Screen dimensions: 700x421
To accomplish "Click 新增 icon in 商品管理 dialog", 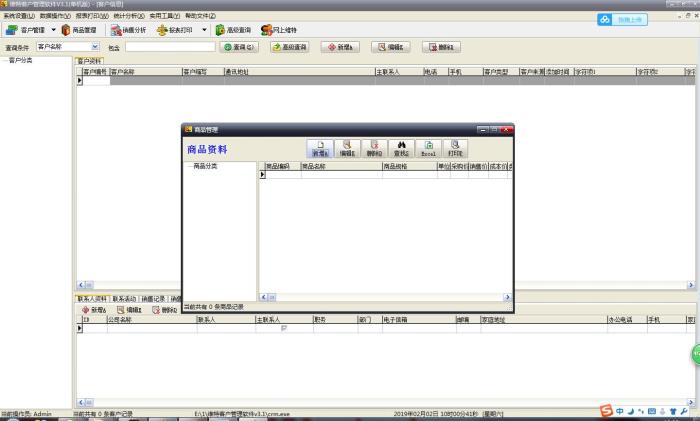I will pos(320,149).
